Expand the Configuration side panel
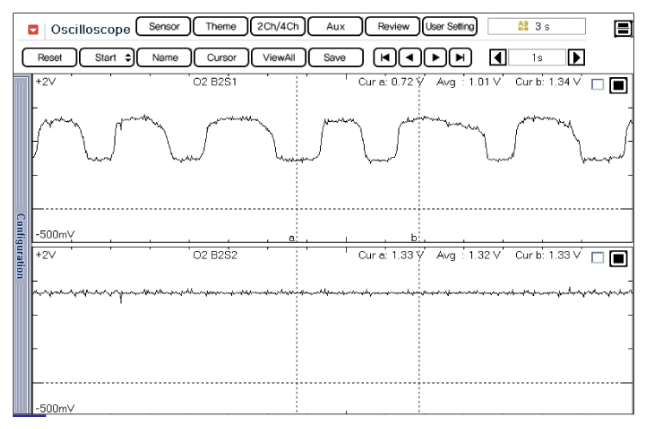 point(21,244)
